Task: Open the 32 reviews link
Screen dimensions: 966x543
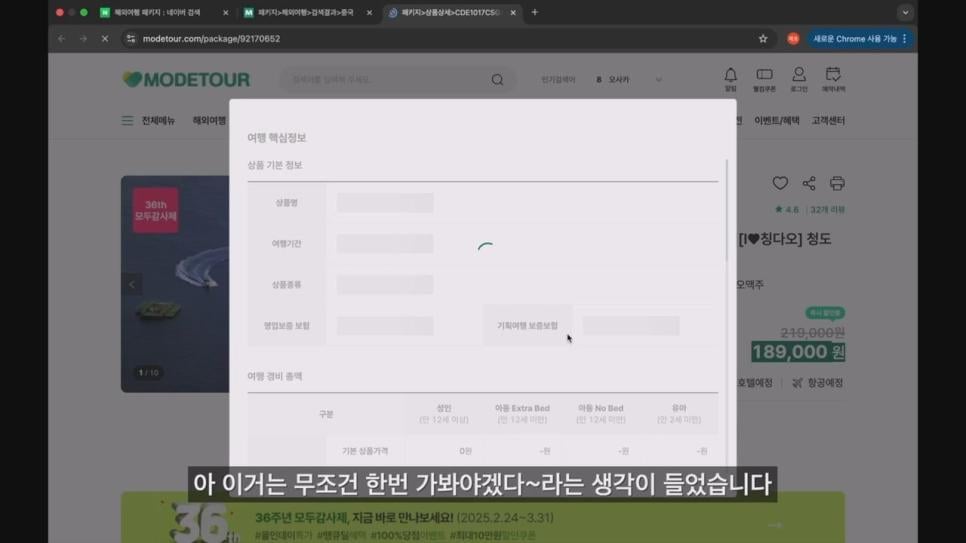Action: pyautogui.click(x=827, y=210)
